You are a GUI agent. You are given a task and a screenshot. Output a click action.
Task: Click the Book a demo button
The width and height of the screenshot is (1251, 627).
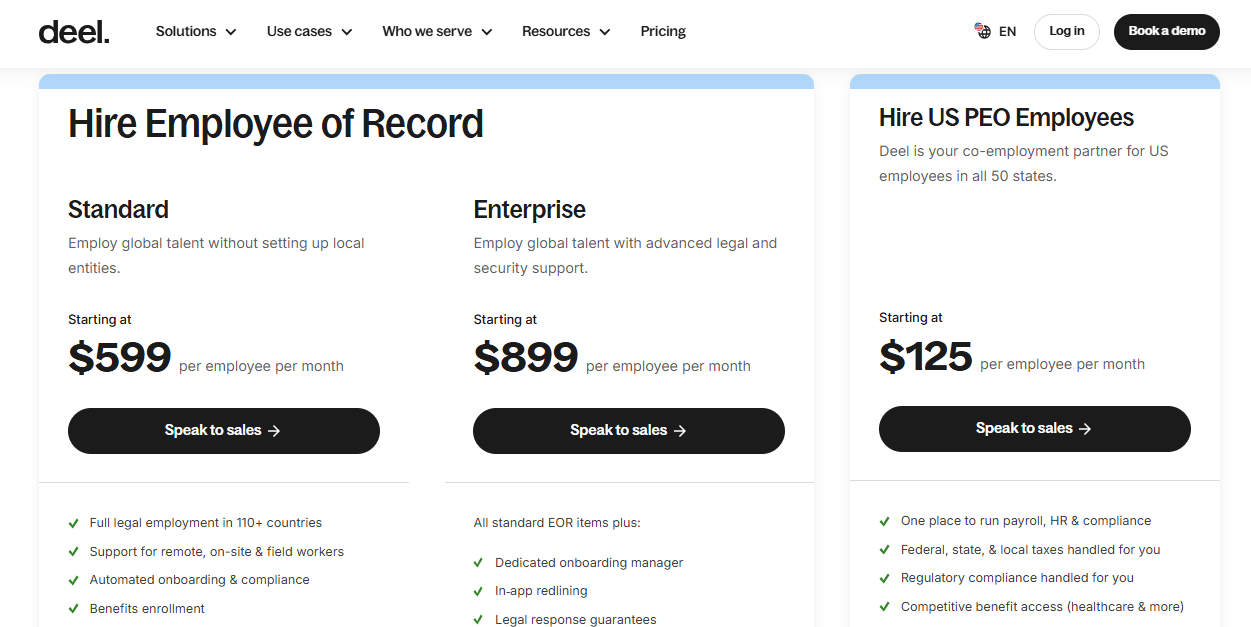click(x=1167, y=31)
